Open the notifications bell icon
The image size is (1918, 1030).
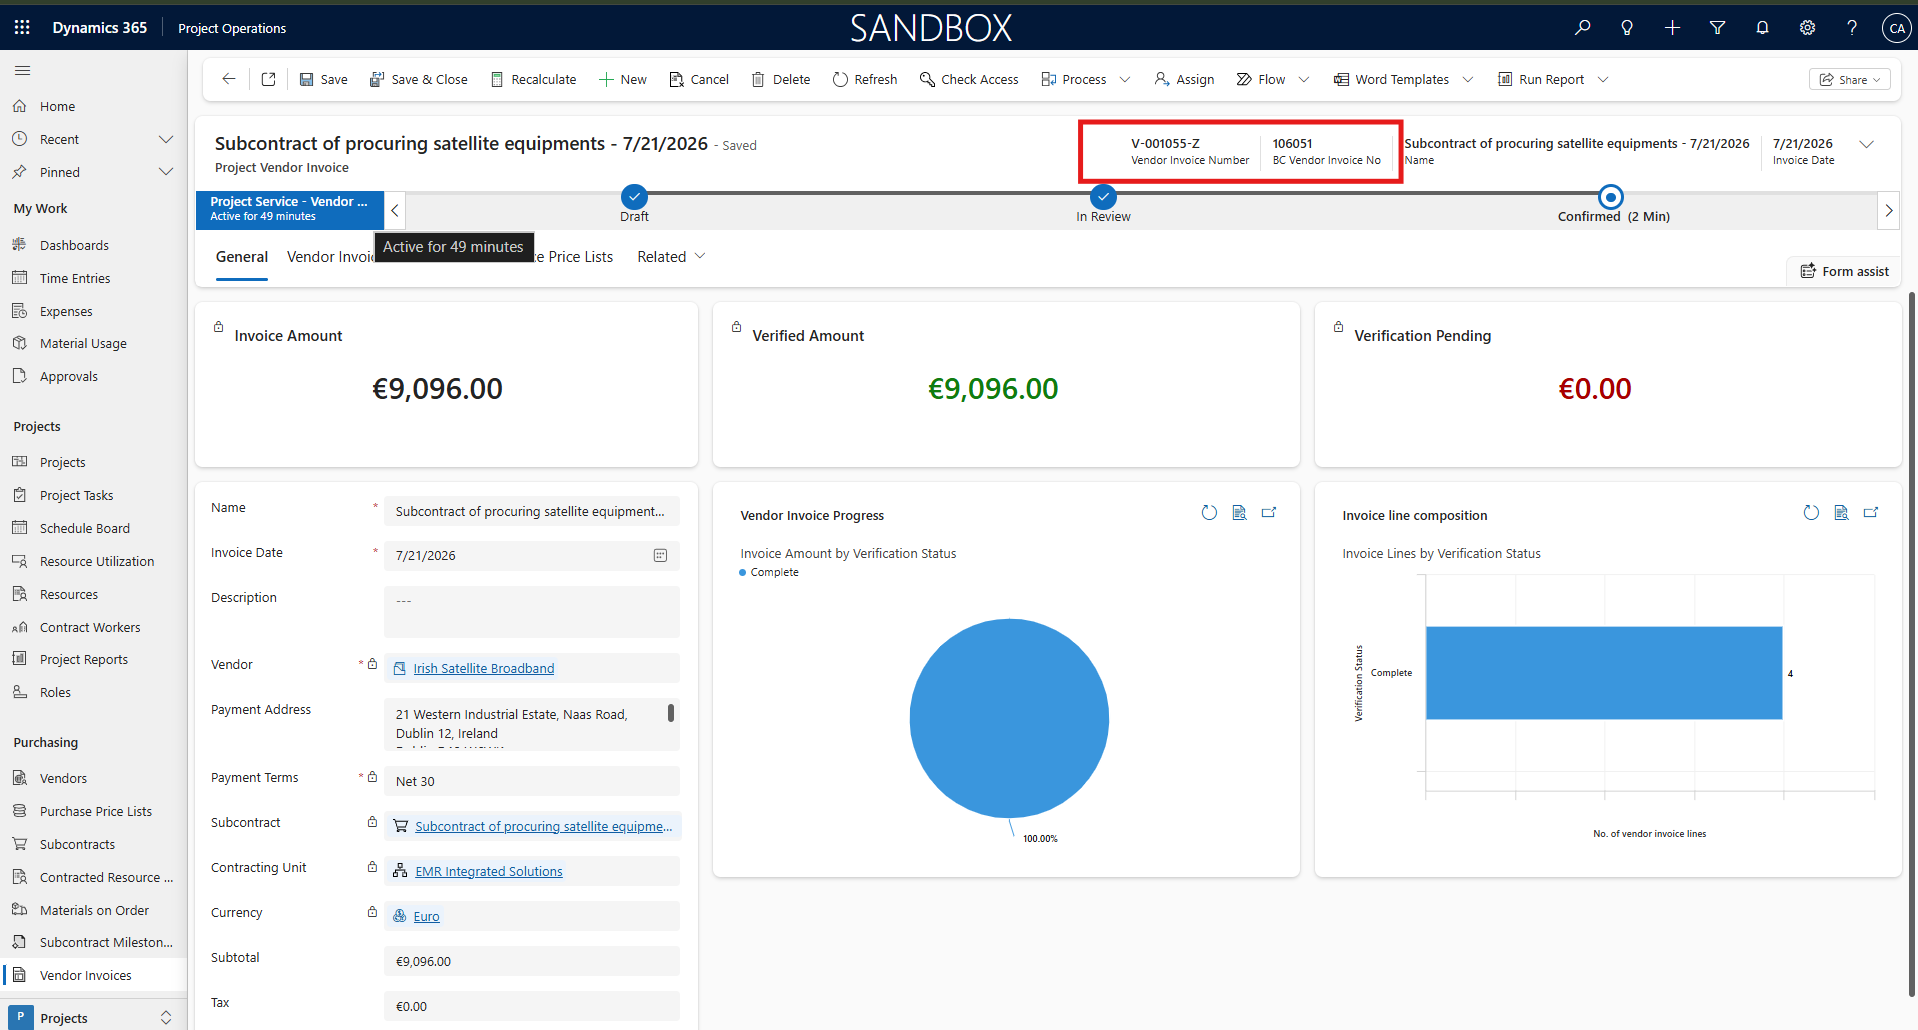[1762, 28]
